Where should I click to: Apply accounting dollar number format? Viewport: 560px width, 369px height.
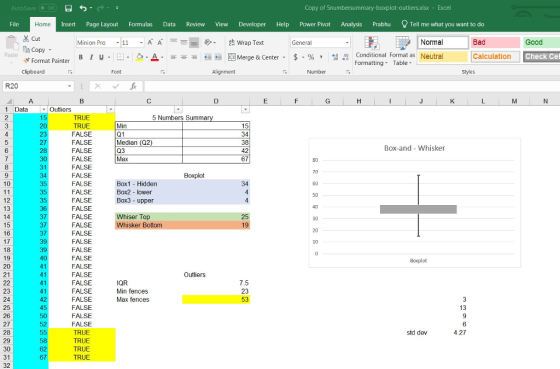pyautogui.click(x=295, y=57)
